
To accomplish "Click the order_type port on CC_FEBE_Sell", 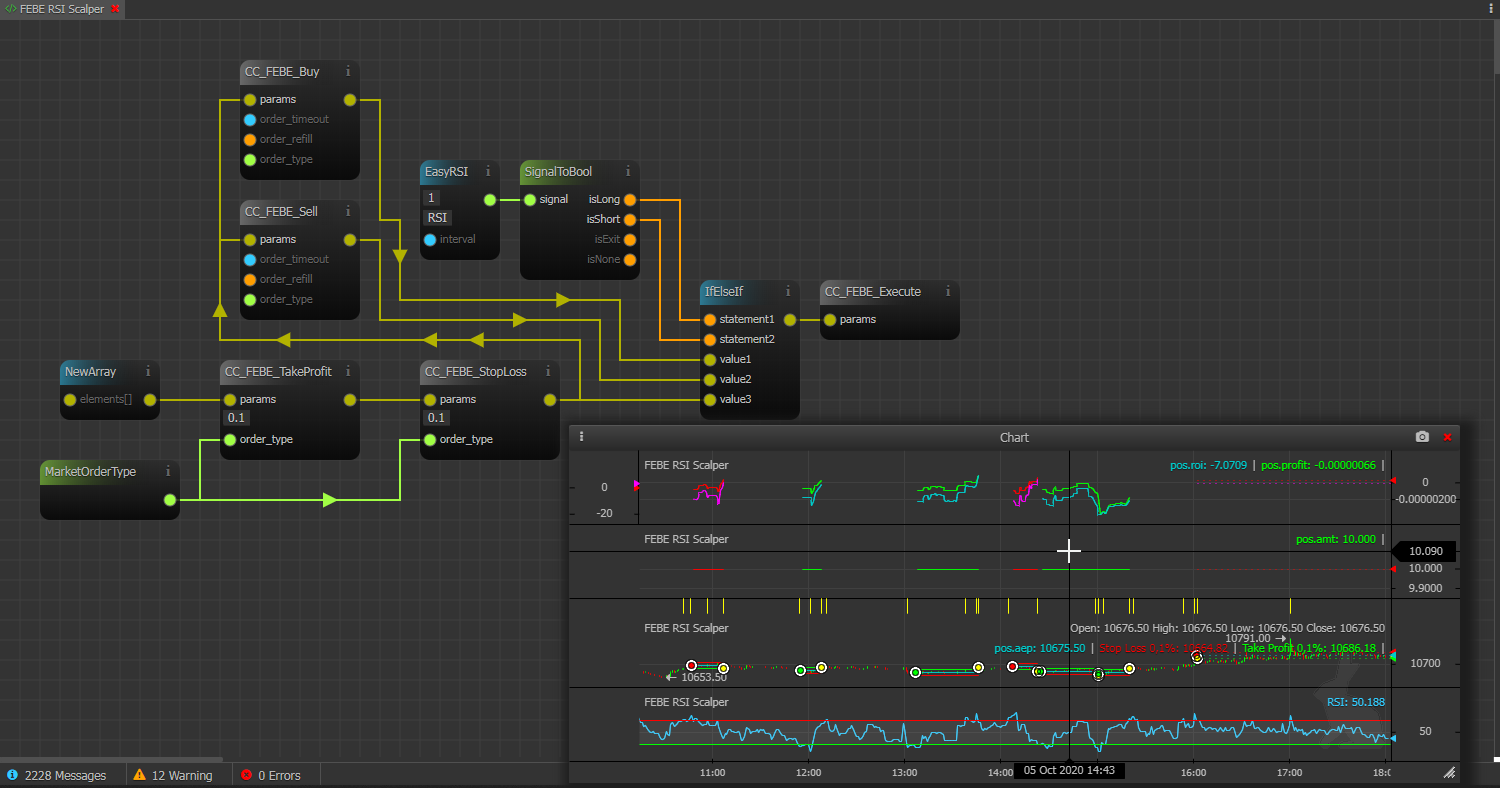I will (x=250, y=299).
